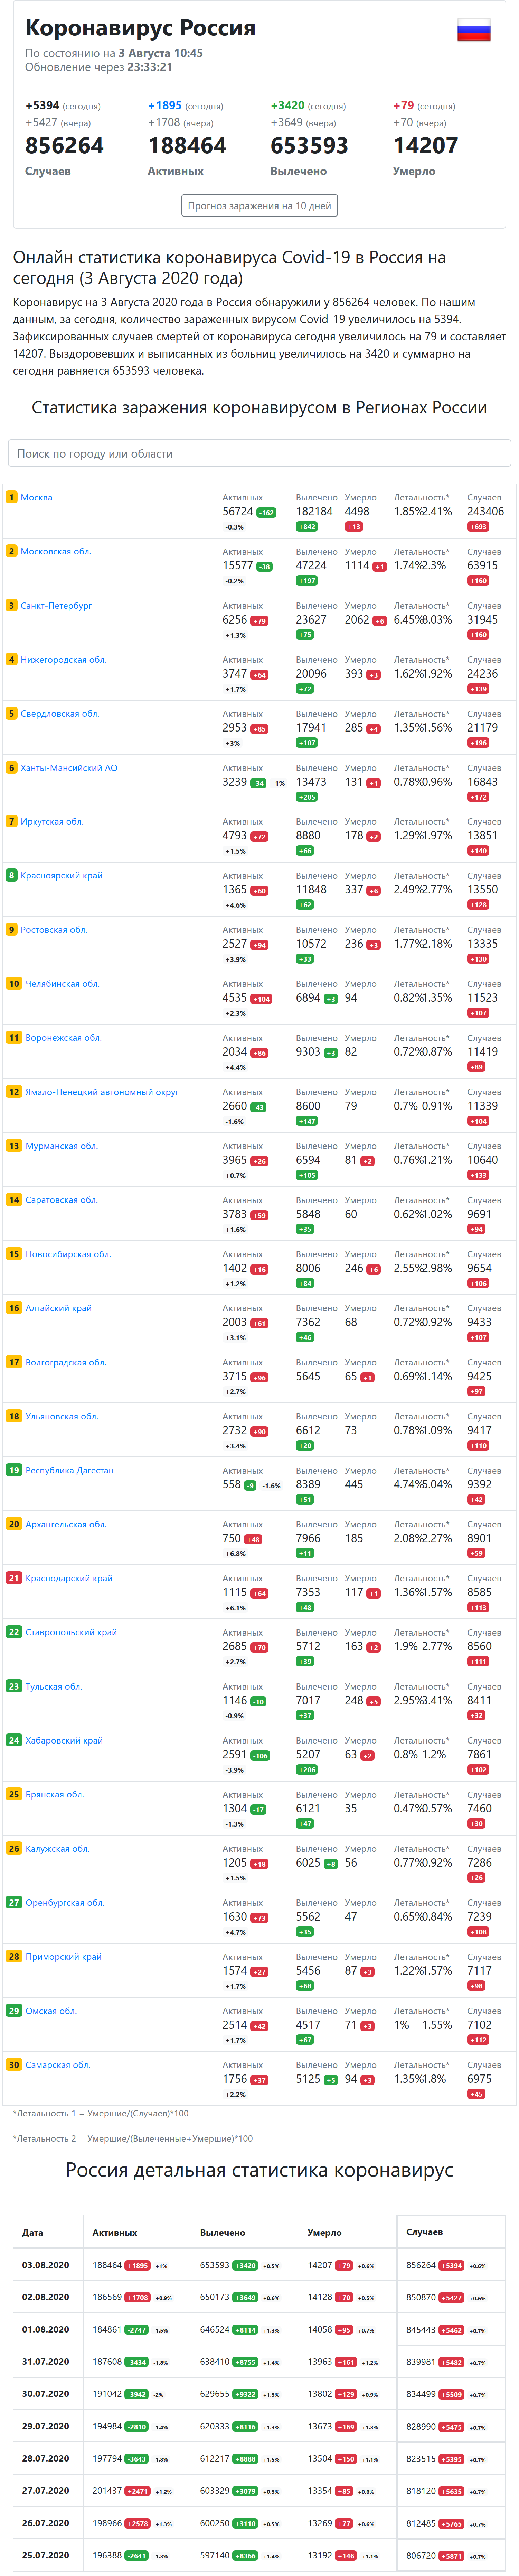
Task: Click the Коронавирус Россия page title
Action: (140, 28)
